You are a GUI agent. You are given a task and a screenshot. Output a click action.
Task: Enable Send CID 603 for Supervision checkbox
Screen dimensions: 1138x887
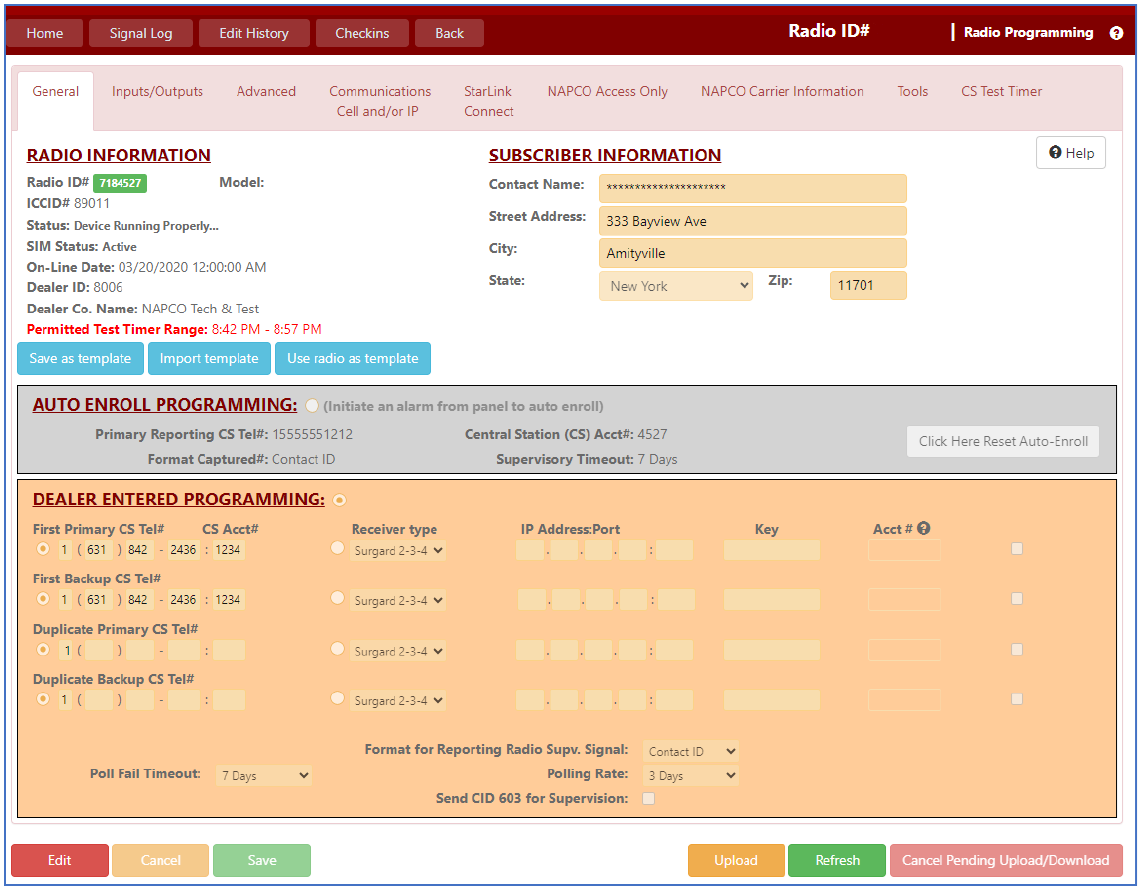click(x=648, y=798)
